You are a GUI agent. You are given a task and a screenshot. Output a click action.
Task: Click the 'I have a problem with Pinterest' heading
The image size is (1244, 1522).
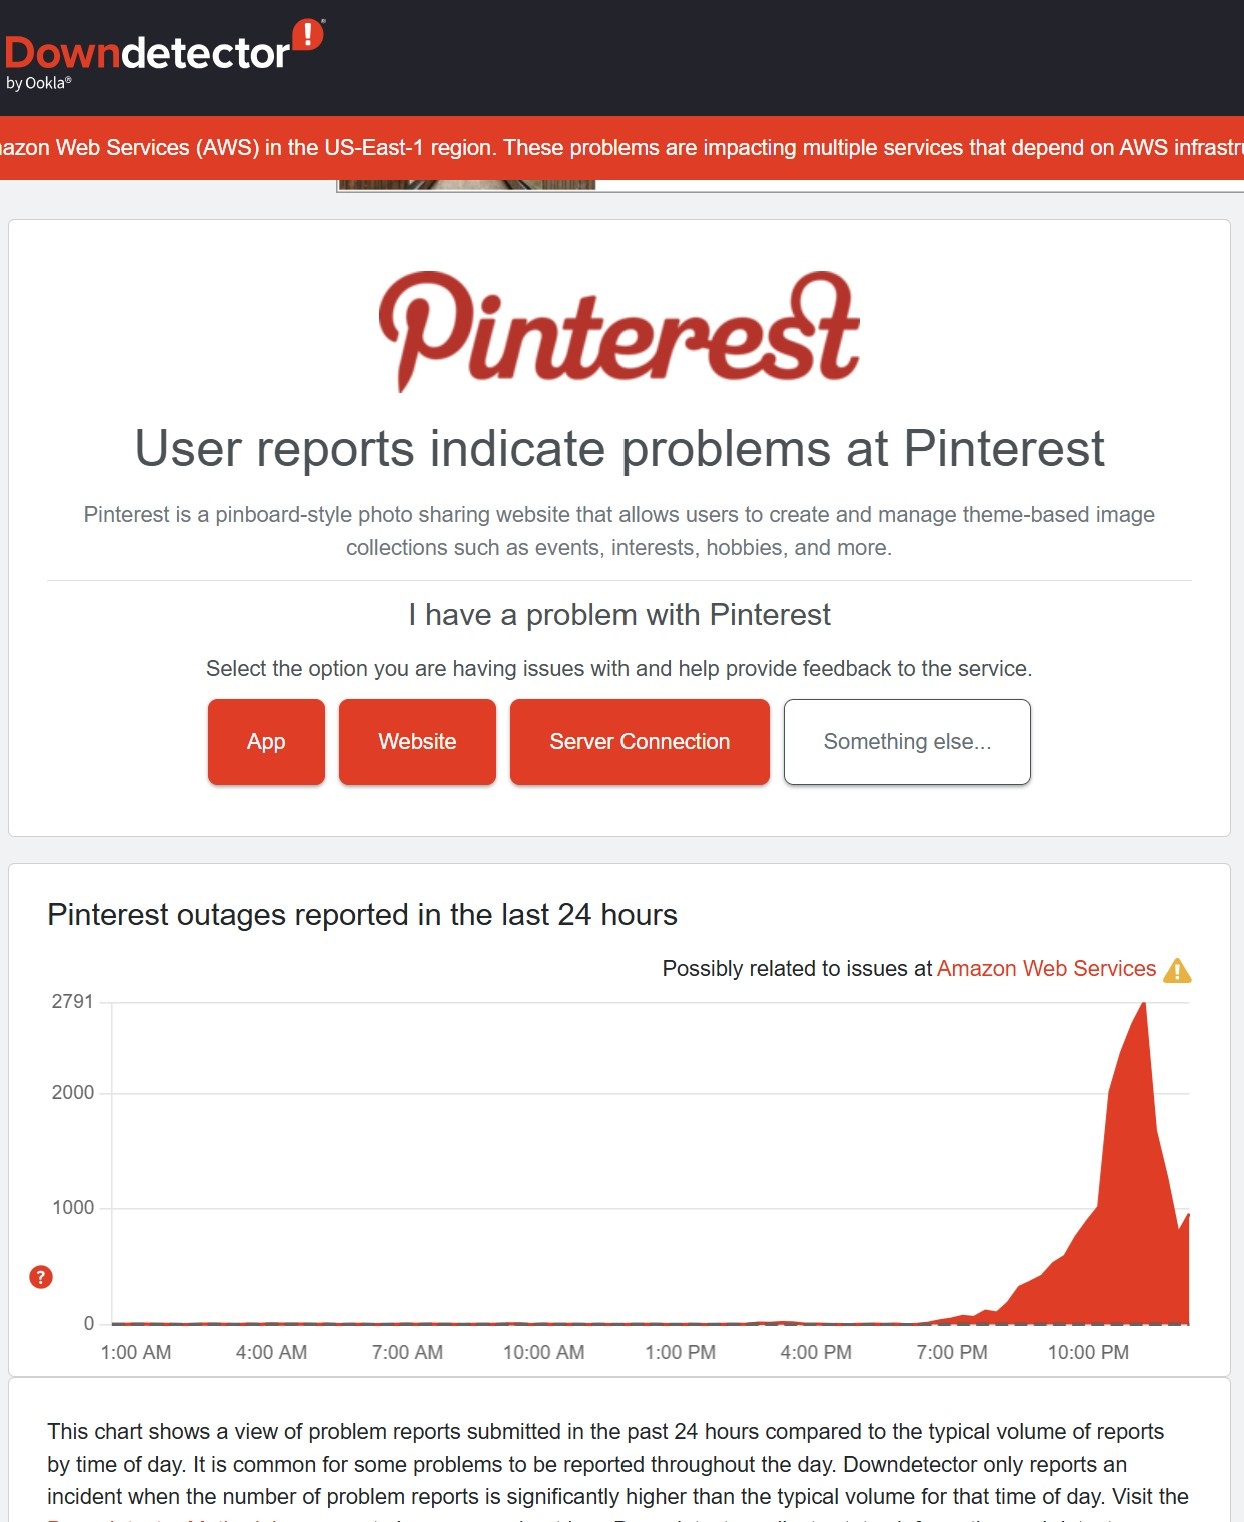(x=619, y=614)
